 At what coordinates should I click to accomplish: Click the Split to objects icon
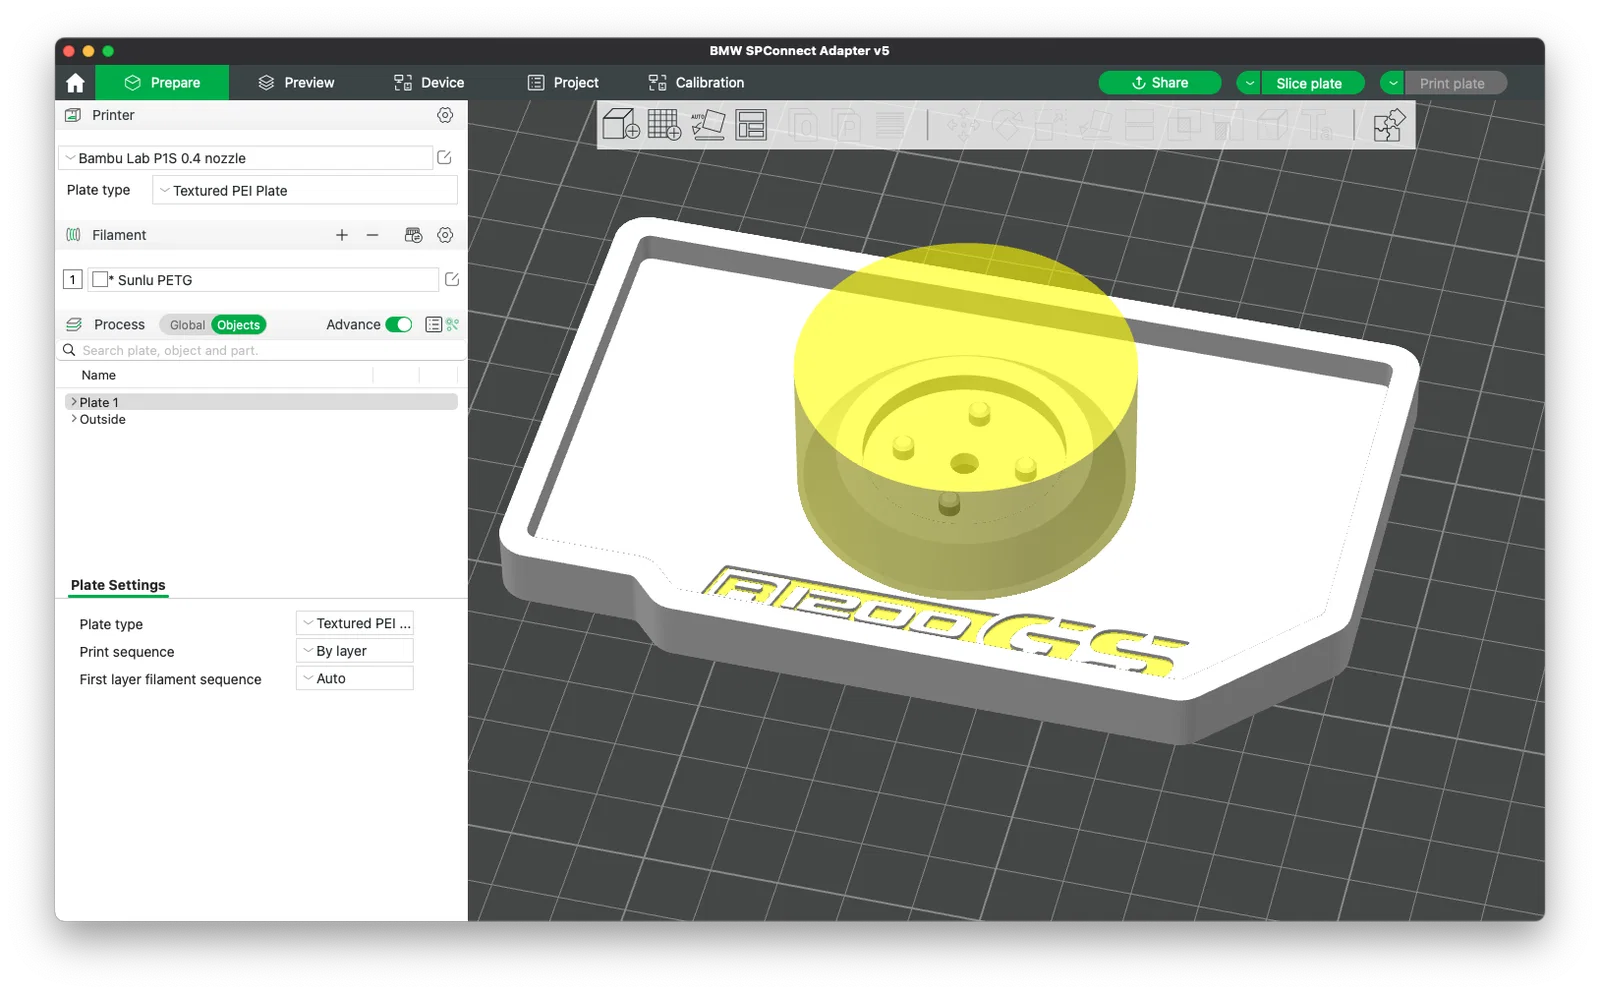(804, 125)
